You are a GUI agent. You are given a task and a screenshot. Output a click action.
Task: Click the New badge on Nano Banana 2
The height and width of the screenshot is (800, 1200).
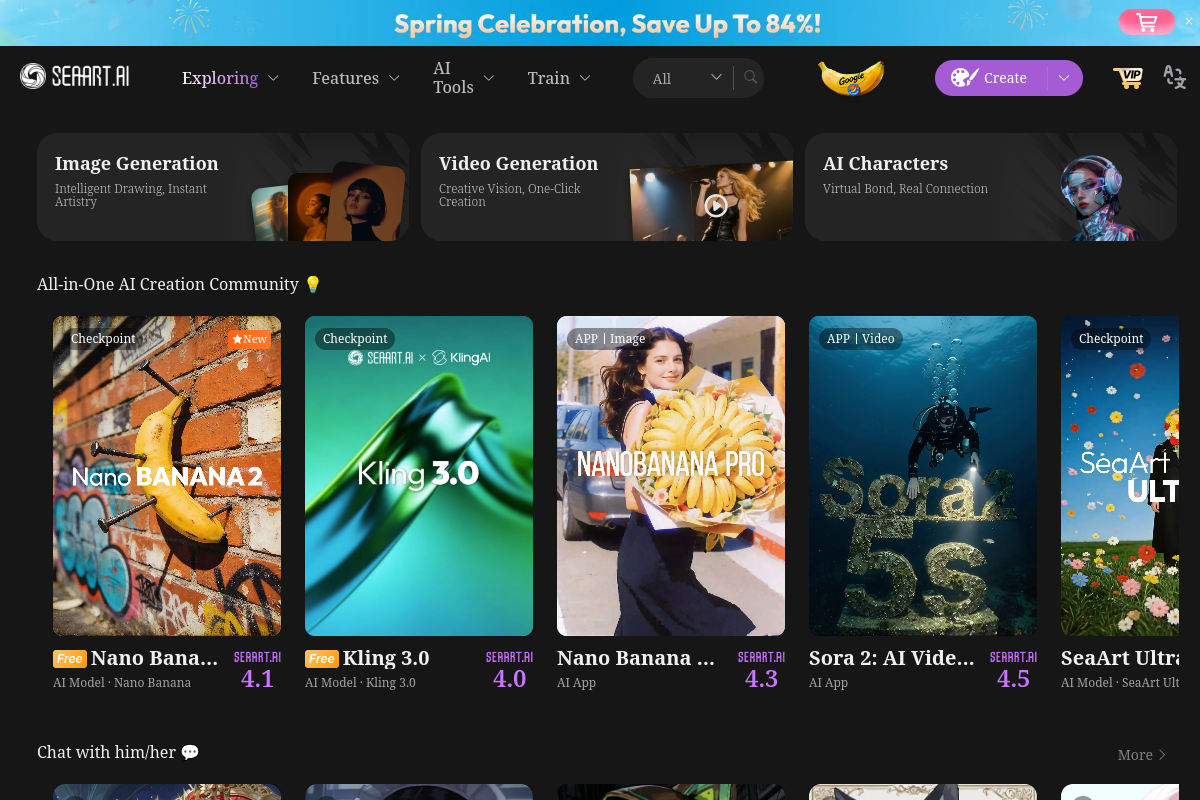[249, 339]
